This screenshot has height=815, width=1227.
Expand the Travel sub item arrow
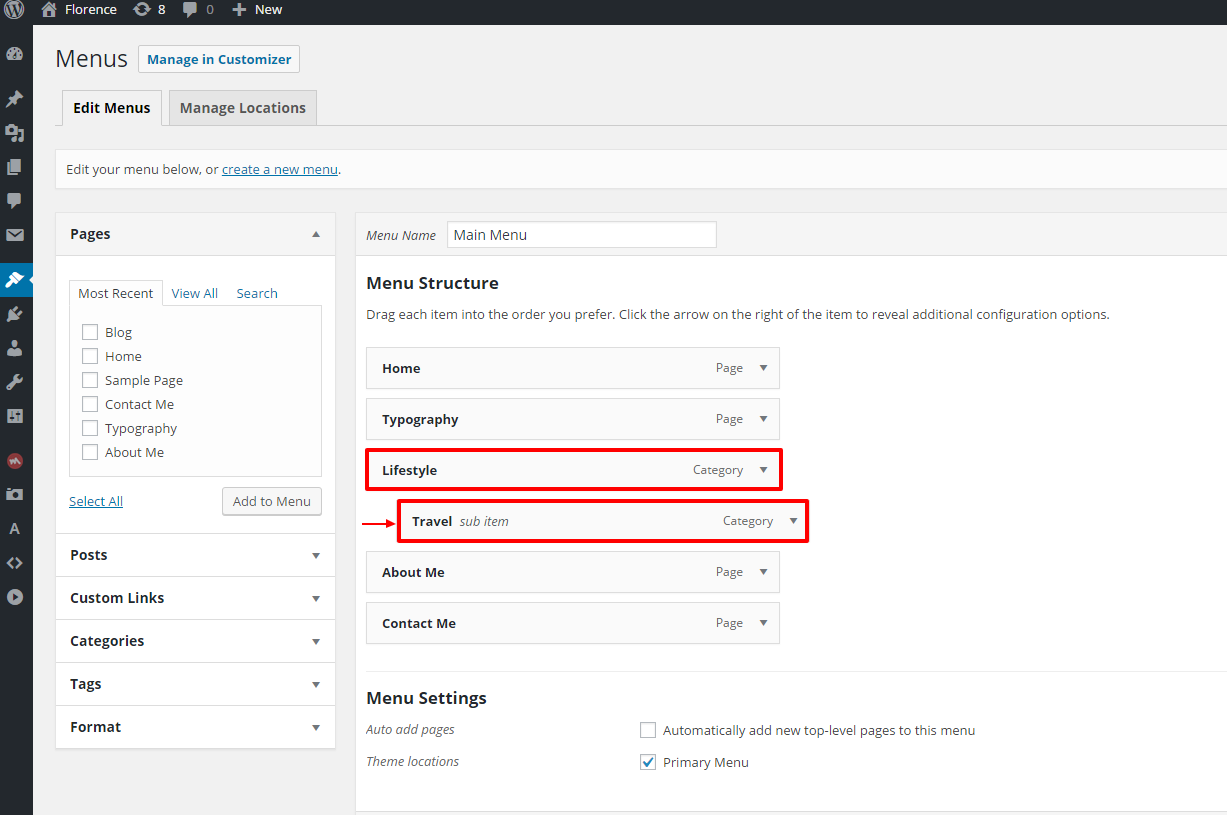(x=793, y=521)
